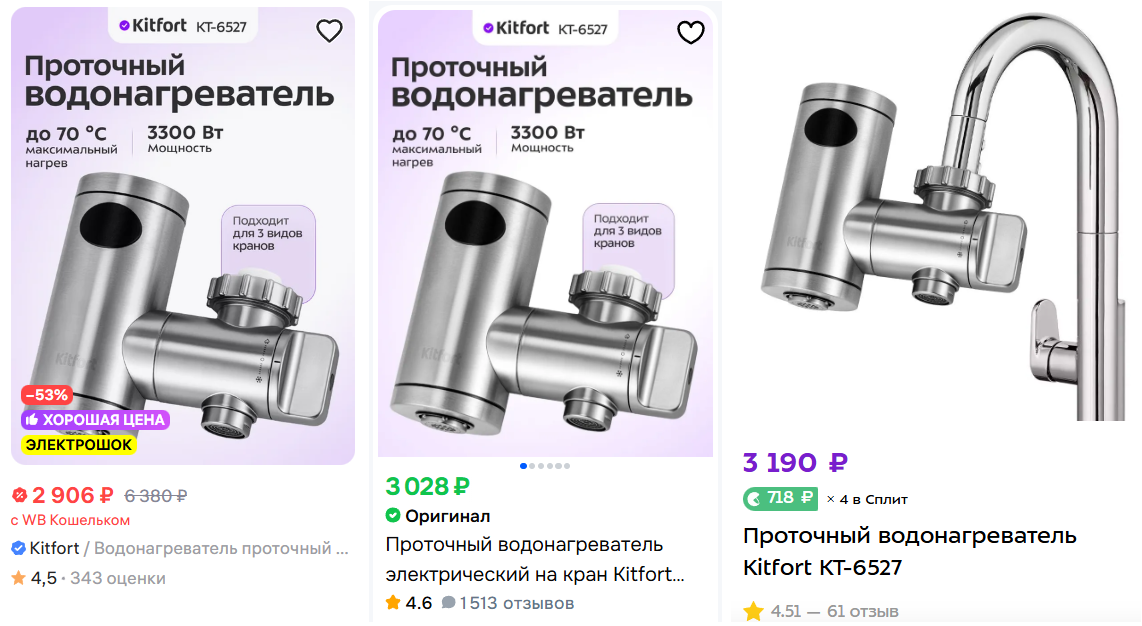The height and width of the screenshot is (626, 1142).
Task: Open the 'Проточный водонагреватель Kitfort KT-6527' title link
Action: click(909, 551)
